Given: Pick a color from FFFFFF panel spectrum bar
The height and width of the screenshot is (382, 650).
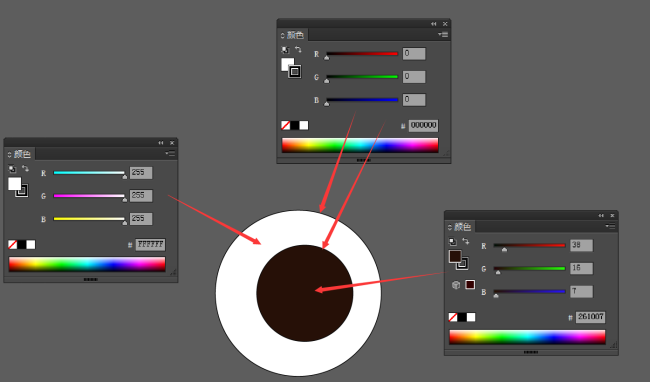Looking at the screenshot, I should click(x=87, y=264).
